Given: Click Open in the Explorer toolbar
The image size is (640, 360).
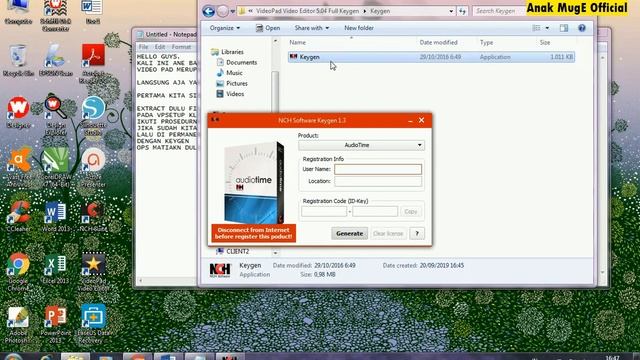Looking at the screenshot, I should coord(268,28).
